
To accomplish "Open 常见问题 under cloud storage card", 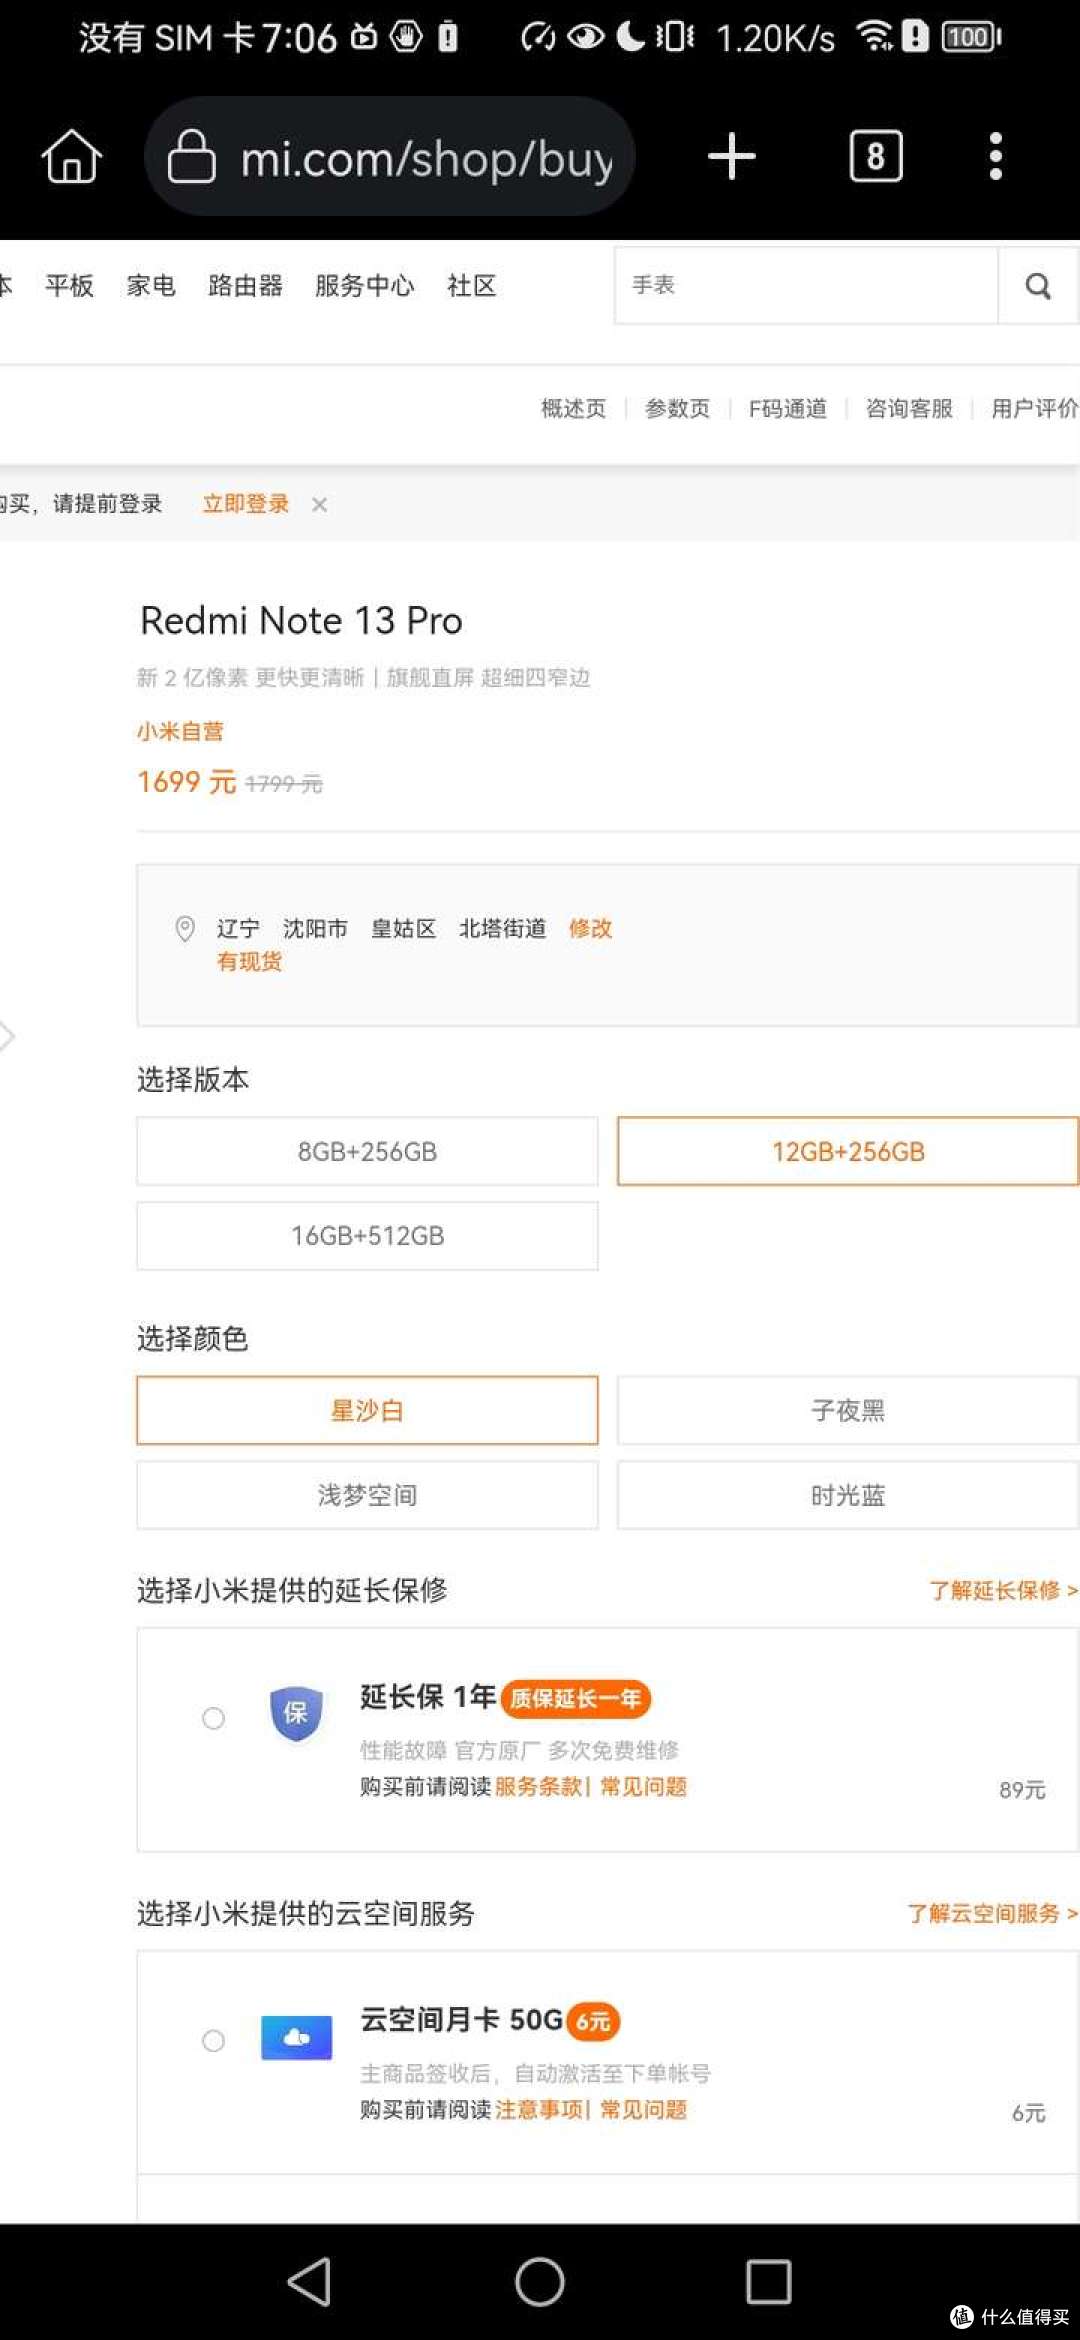I will pyautogui.click(x=643, y=2109).
